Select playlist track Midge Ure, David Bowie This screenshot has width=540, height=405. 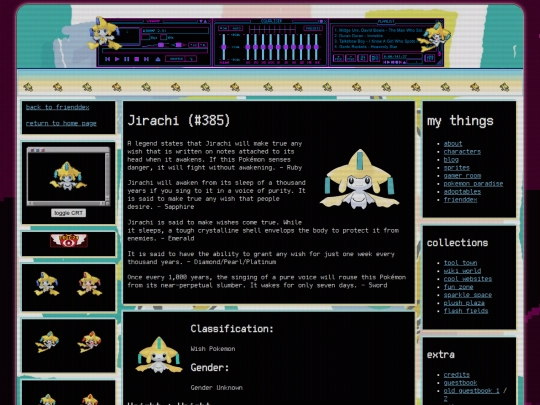click(378, 30)
